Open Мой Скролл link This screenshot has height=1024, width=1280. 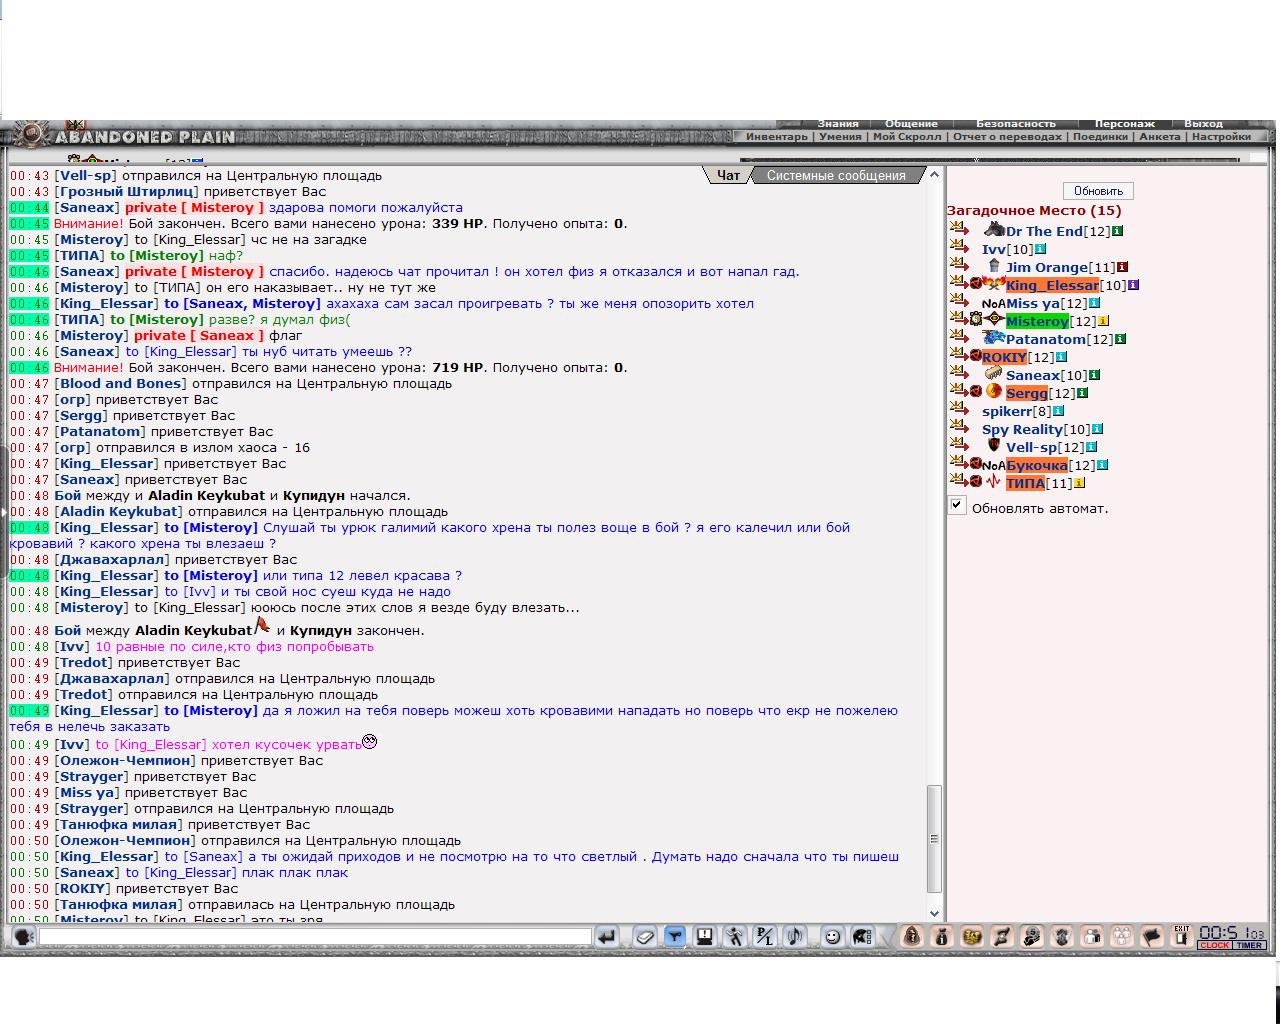pyautogui.click(x=907, y=137)
